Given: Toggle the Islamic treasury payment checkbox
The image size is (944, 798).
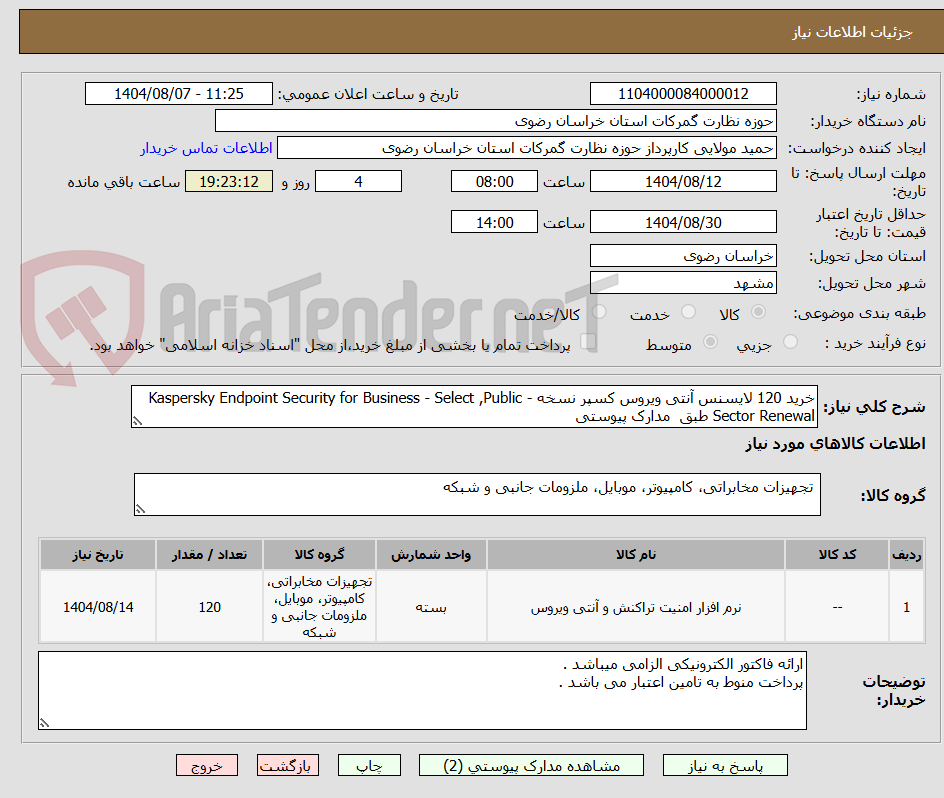Looking at the screenshot, I should 588,342.
